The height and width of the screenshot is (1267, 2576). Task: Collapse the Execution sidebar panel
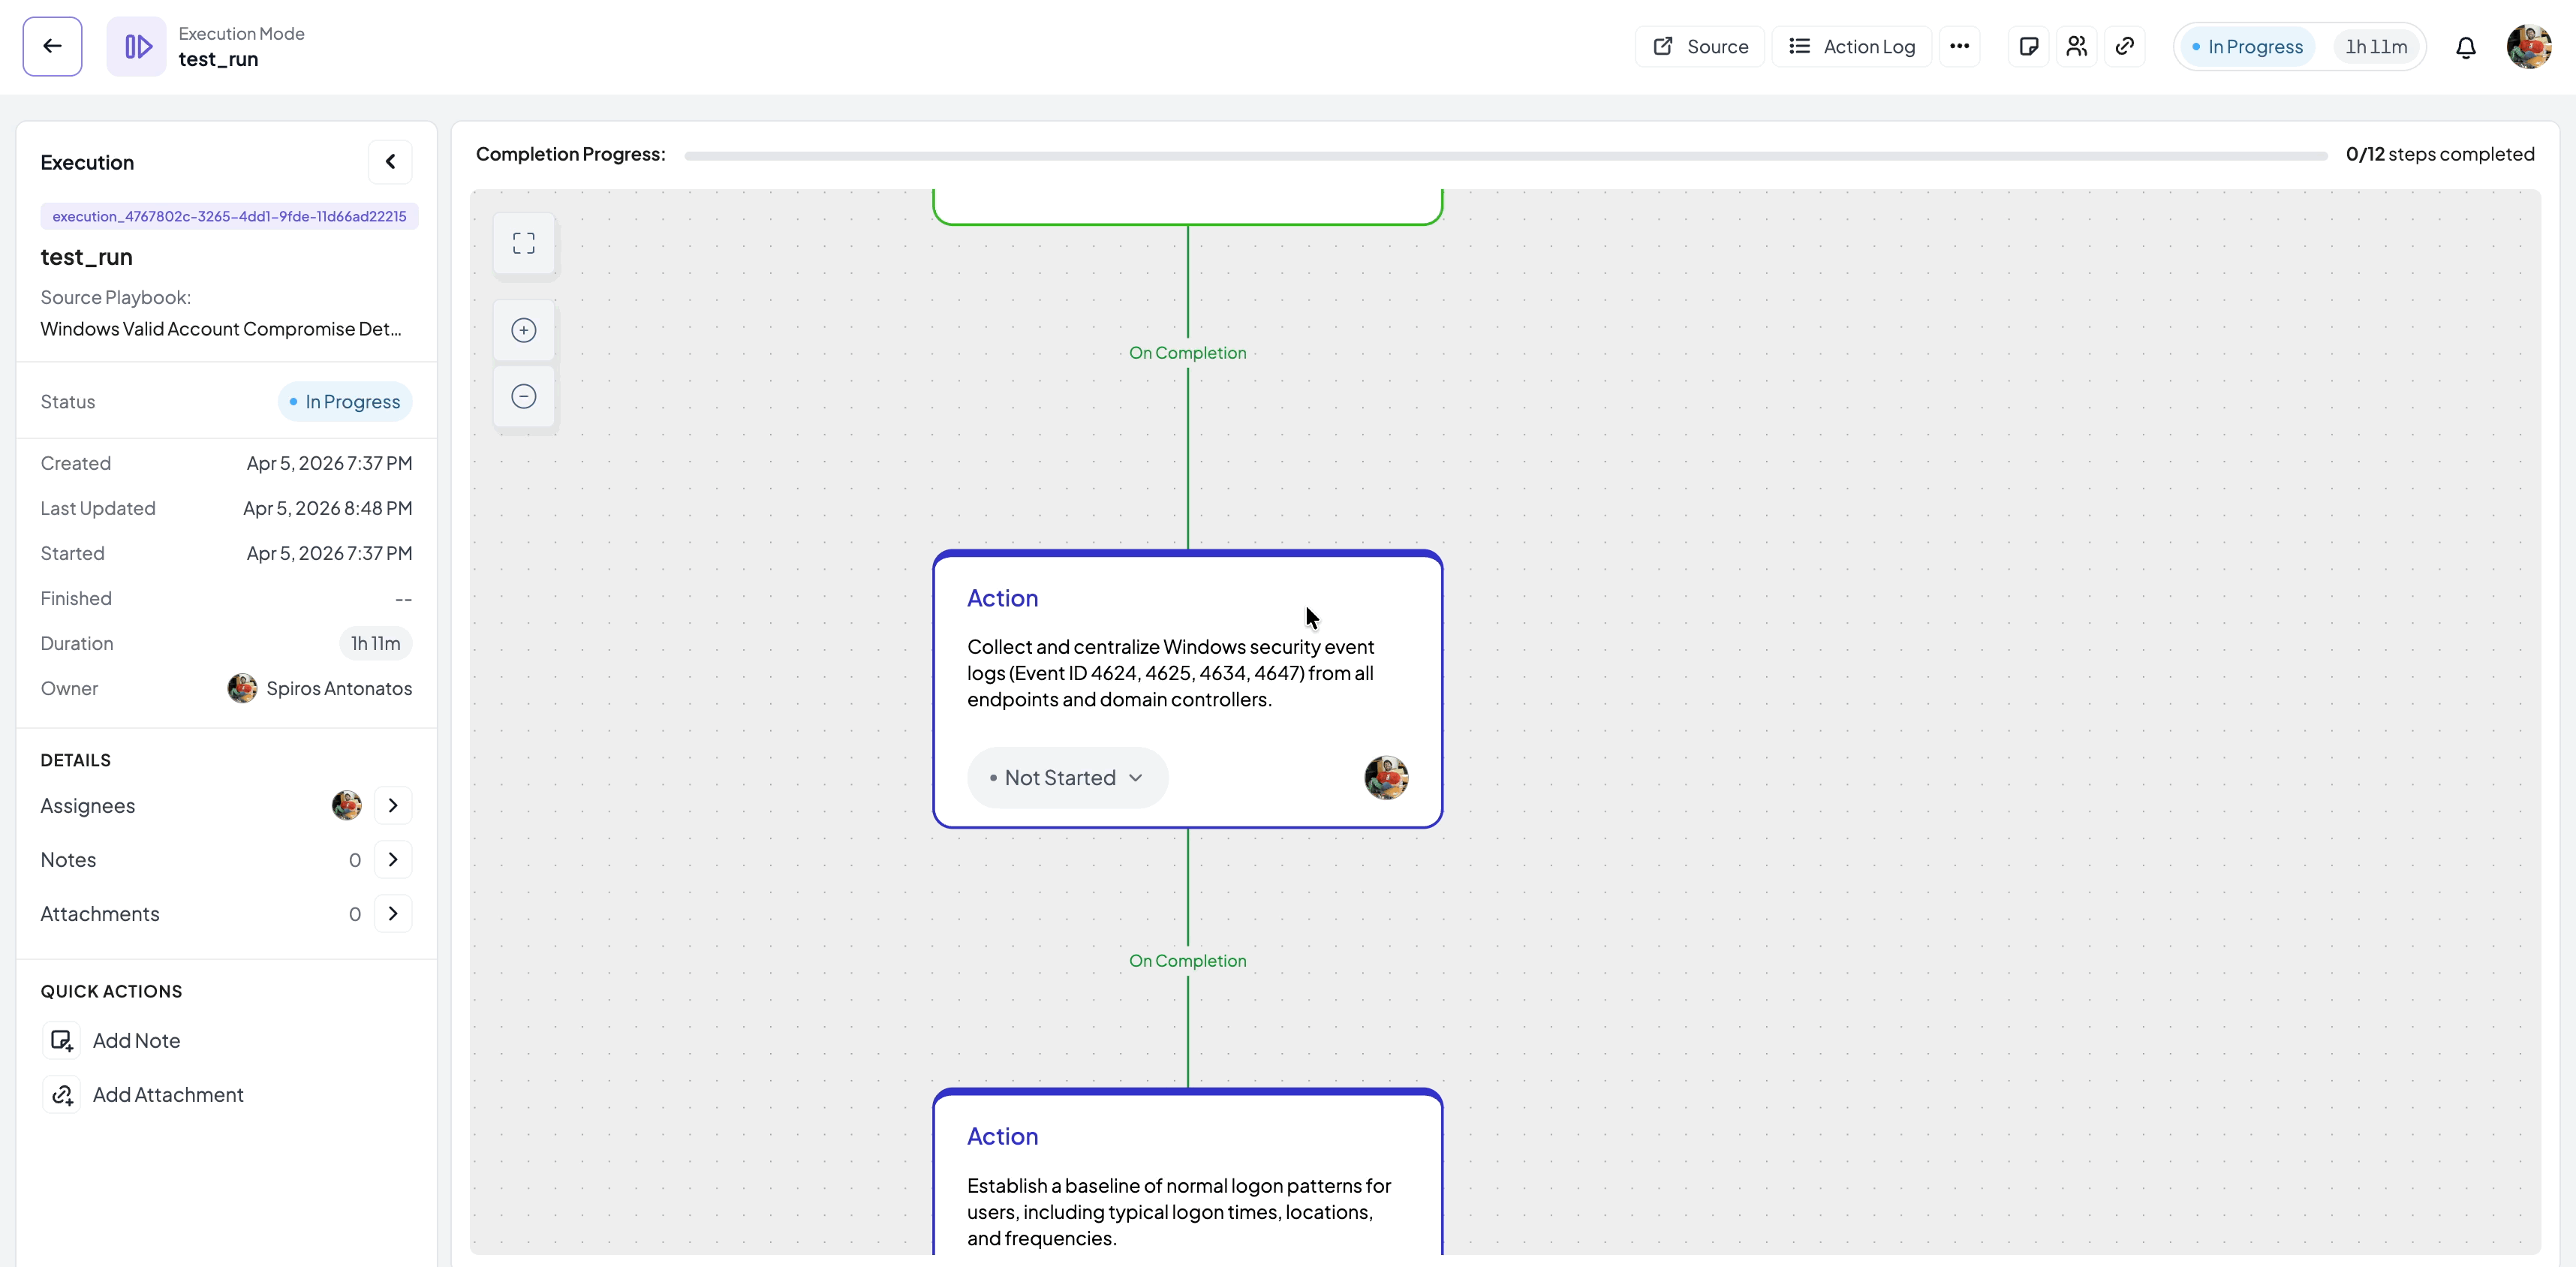click(390, 161)
